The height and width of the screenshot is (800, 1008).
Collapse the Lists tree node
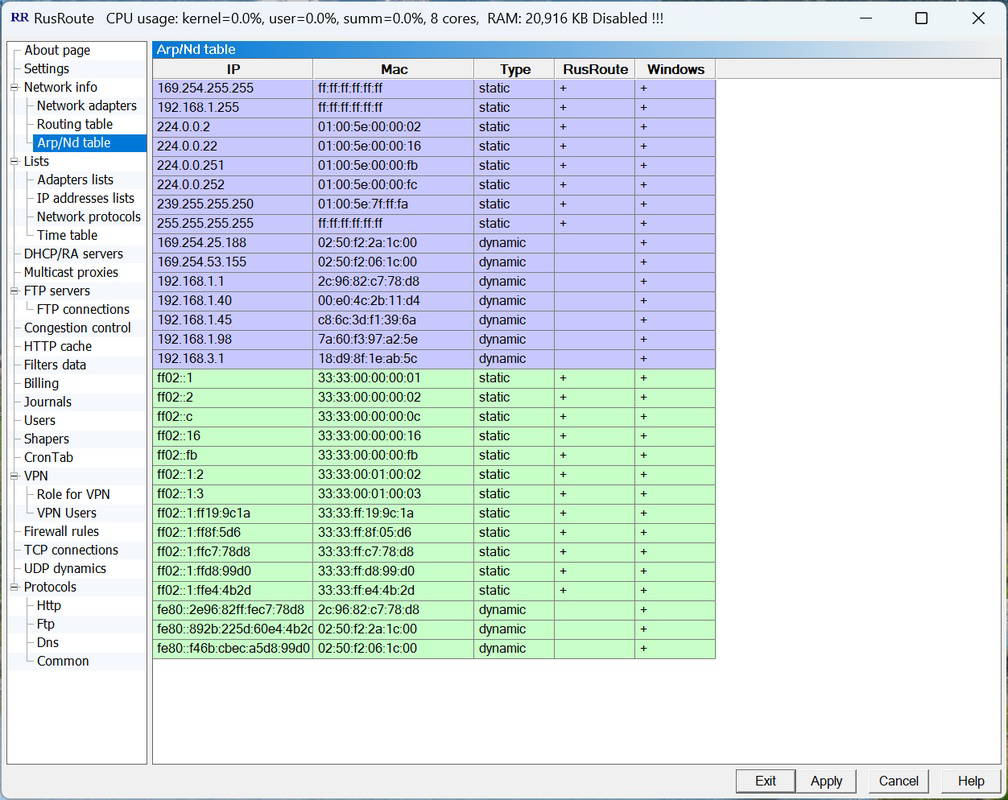14,161
